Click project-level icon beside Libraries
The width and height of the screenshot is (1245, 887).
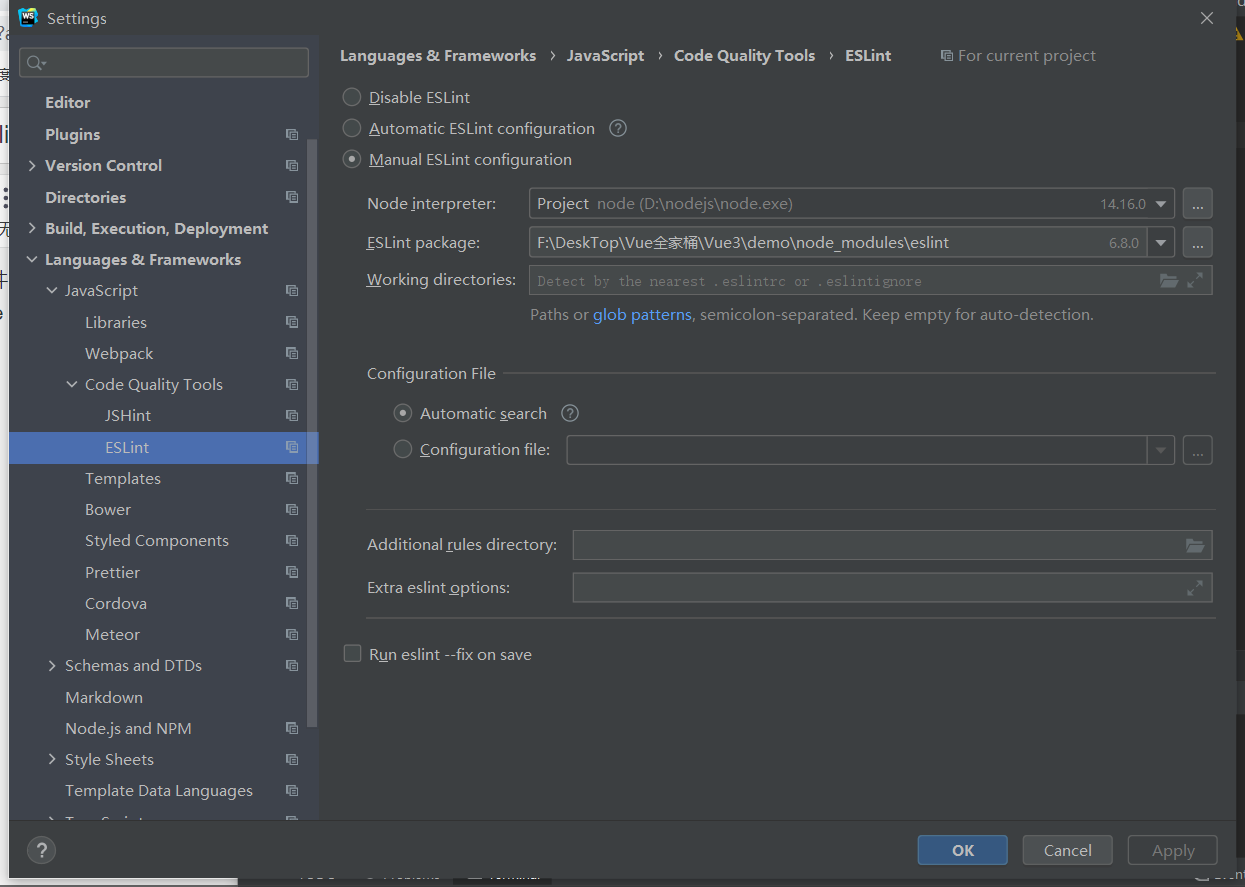[292, 322]
